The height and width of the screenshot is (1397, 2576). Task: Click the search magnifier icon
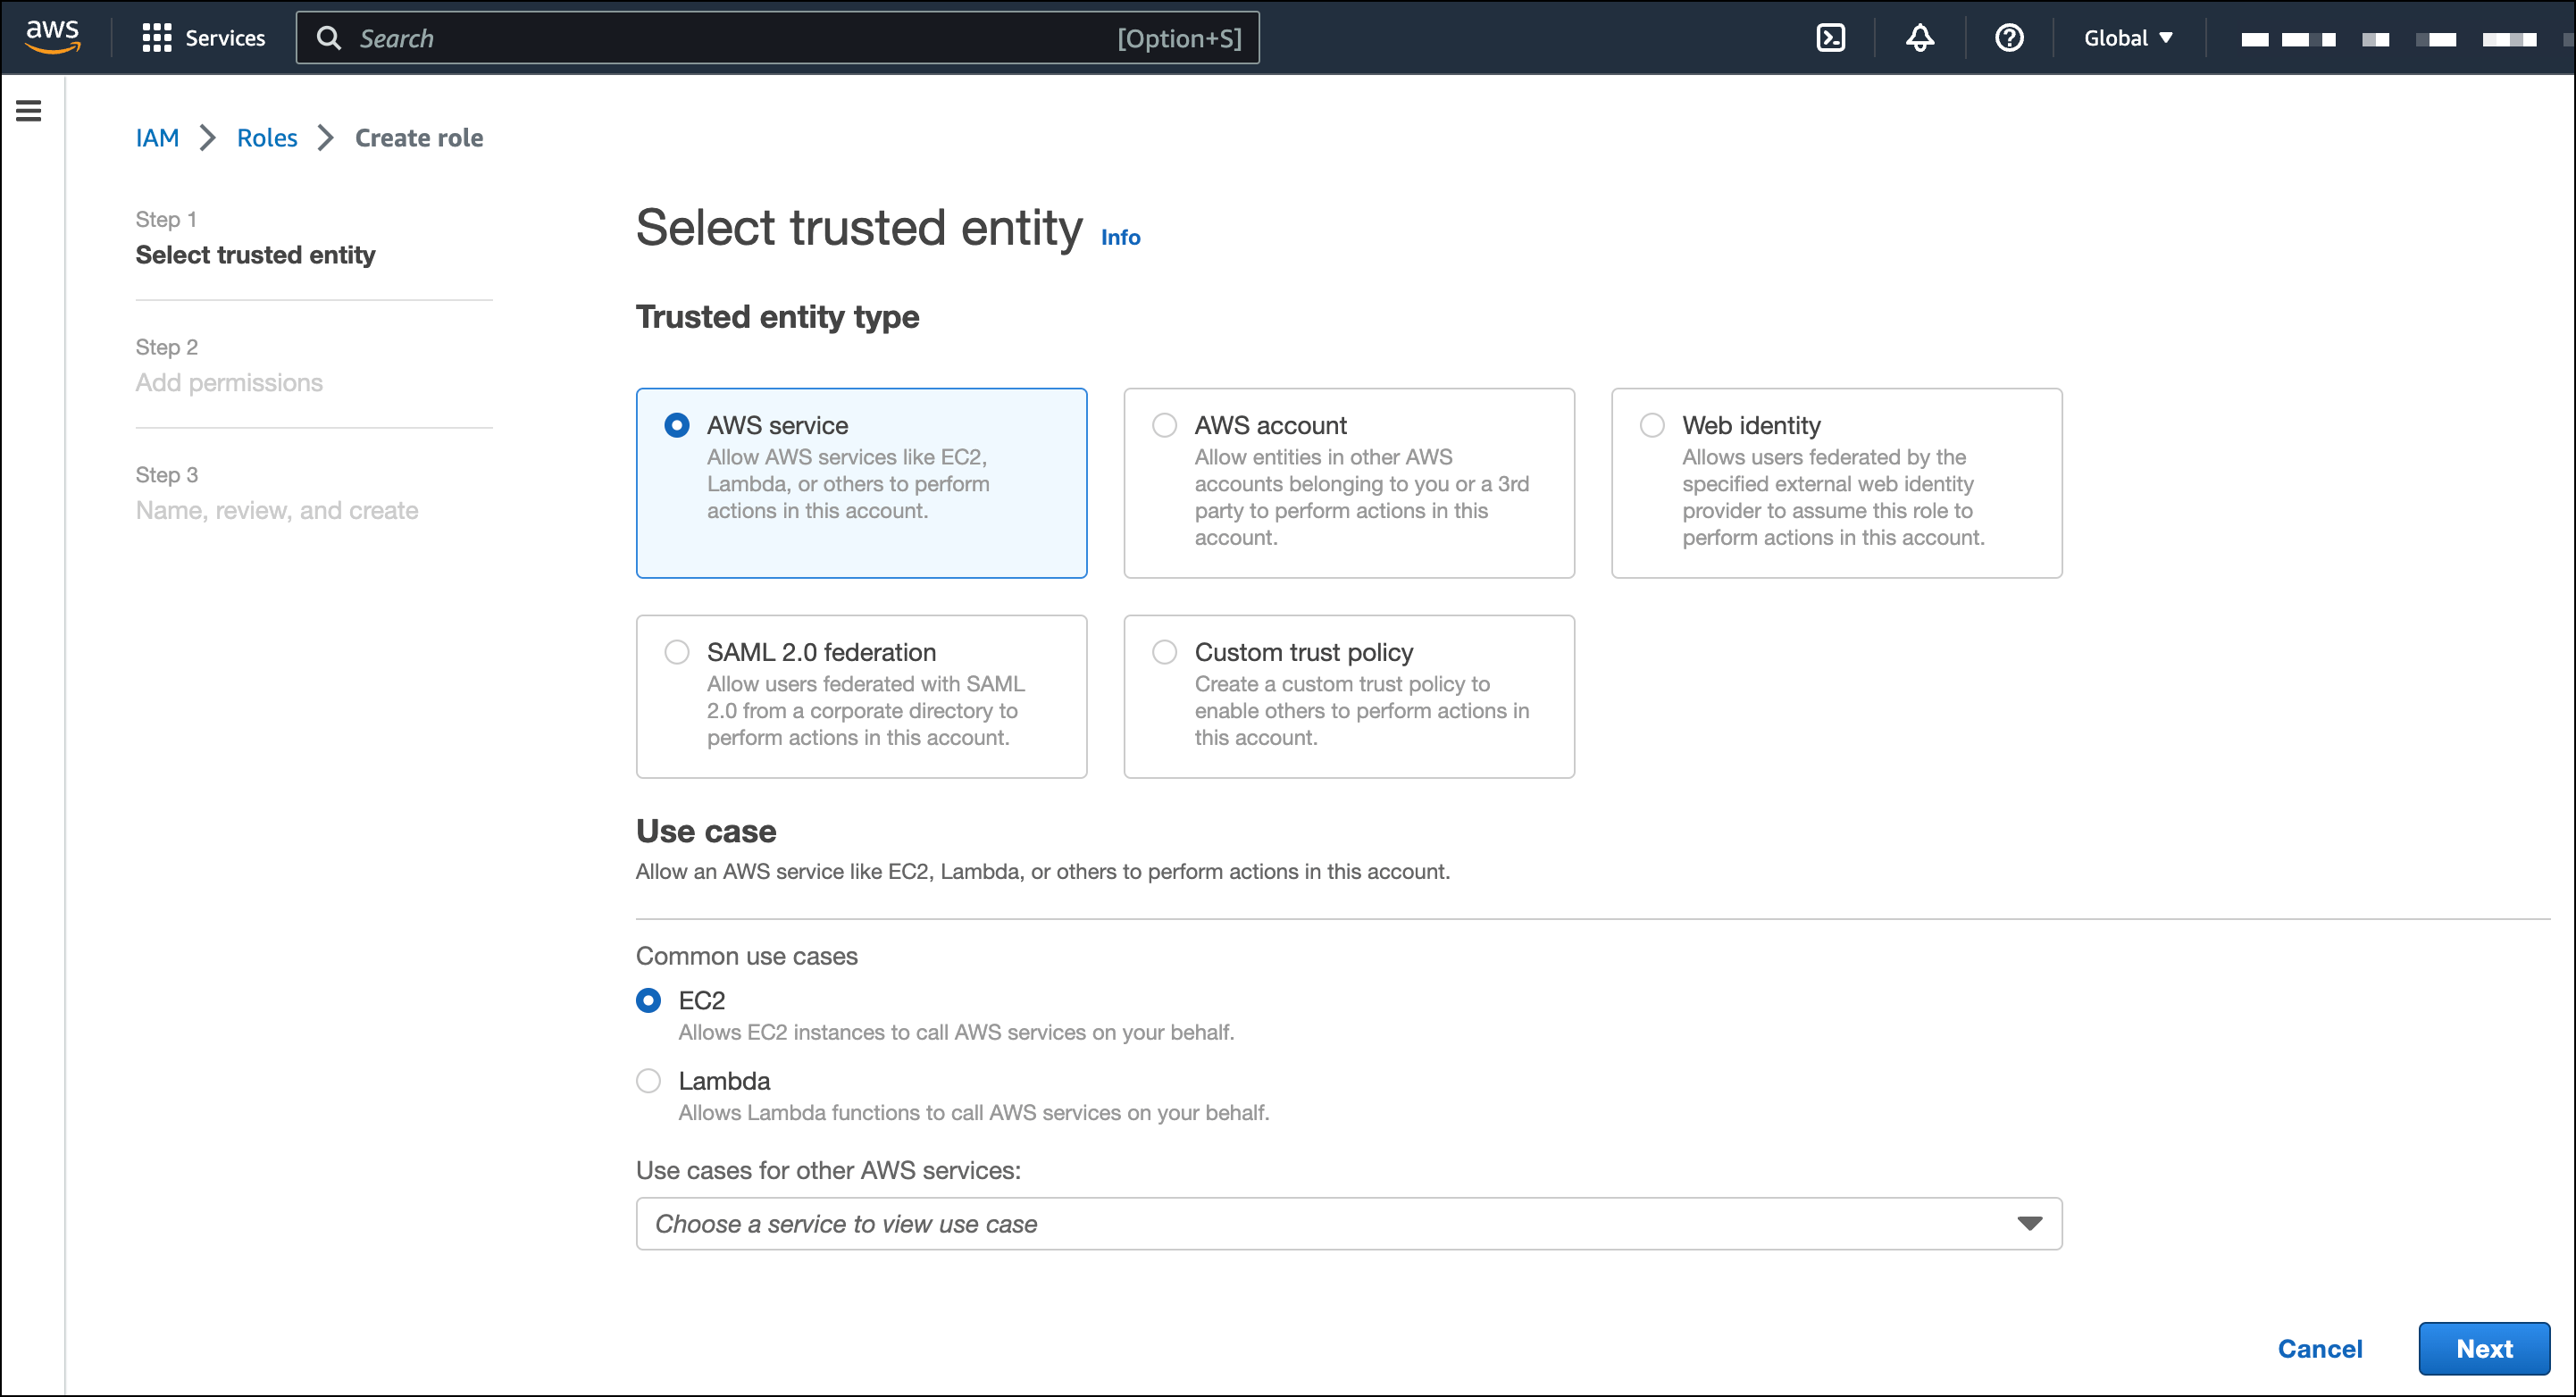(330, 37)
